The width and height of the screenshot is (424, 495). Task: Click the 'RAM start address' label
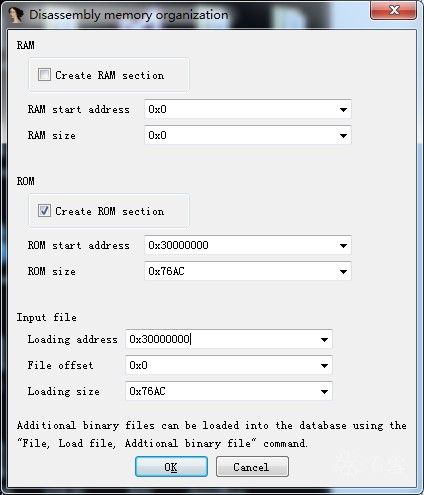click(x=79, y=109)
